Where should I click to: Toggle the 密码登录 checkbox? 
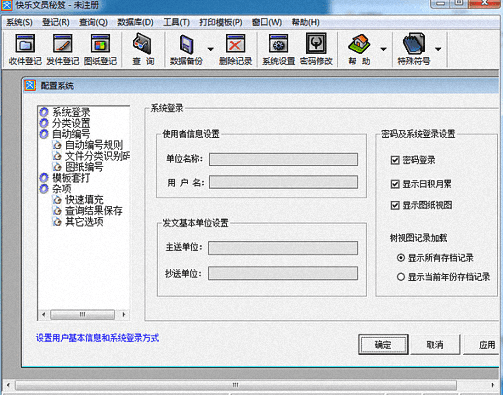click(x=395, y=160)
